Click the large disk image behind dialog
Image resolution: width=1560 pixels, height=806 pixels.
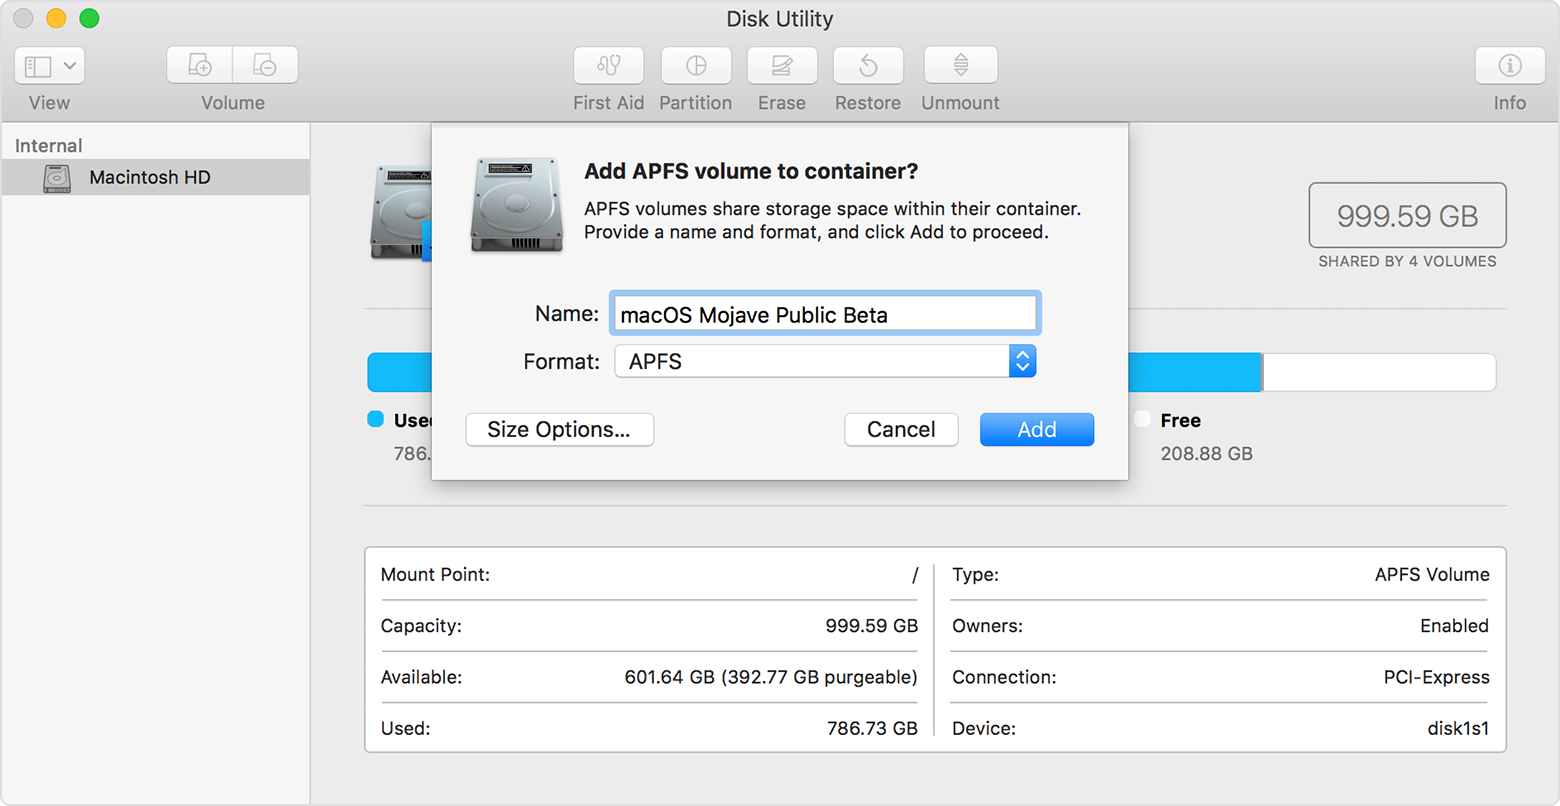(x=400, y=213)
